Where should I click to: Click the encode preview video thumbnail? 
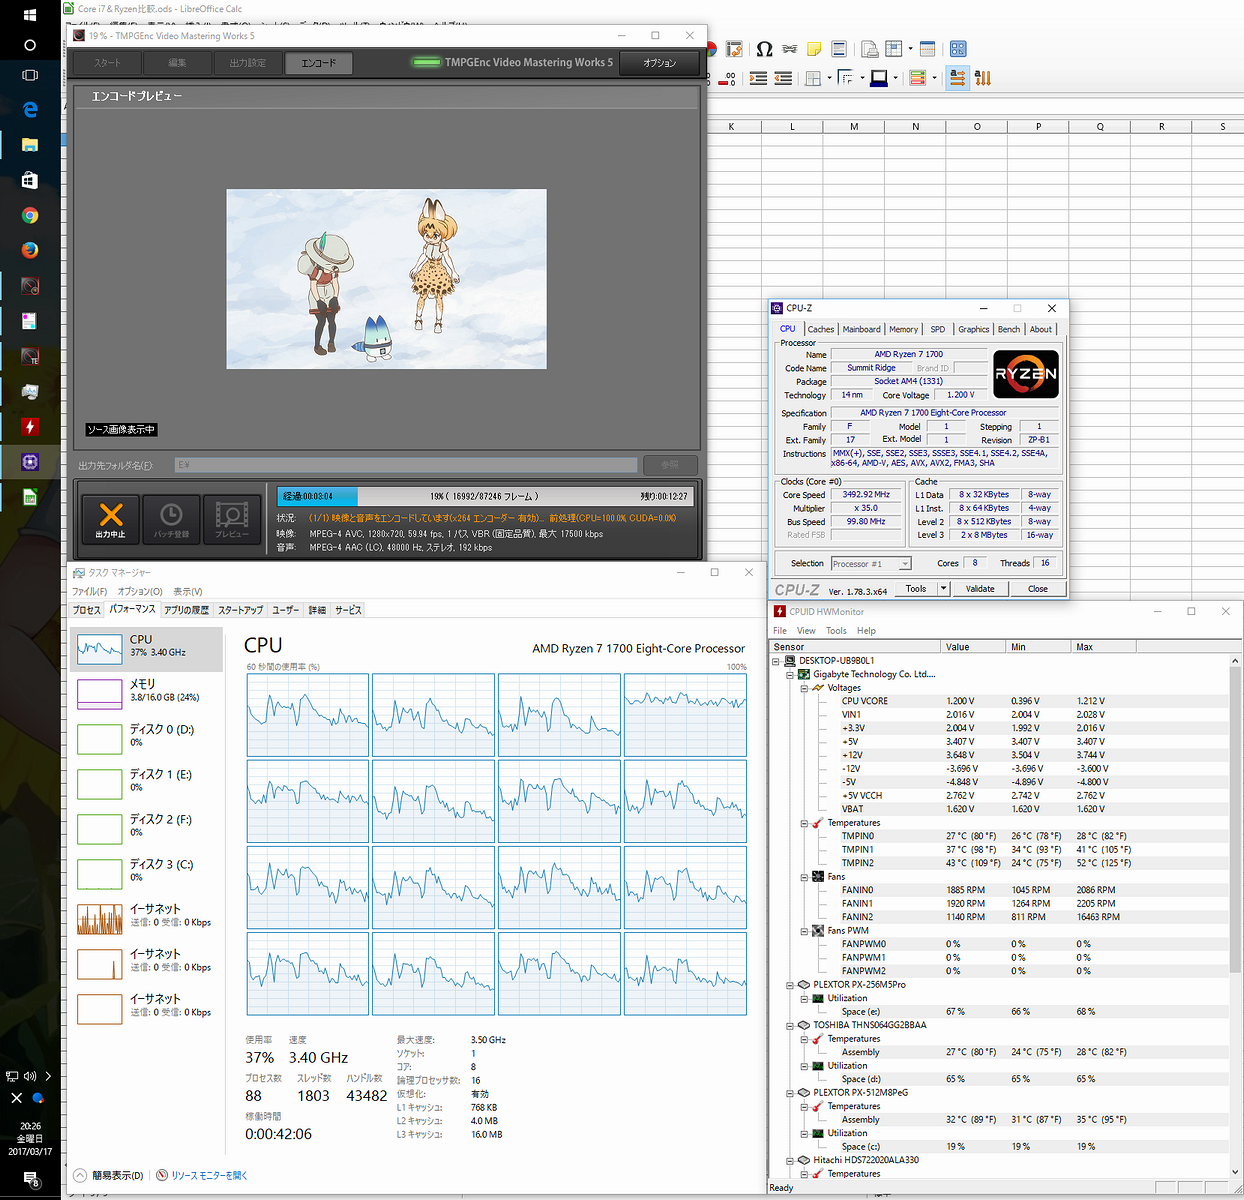386,279
